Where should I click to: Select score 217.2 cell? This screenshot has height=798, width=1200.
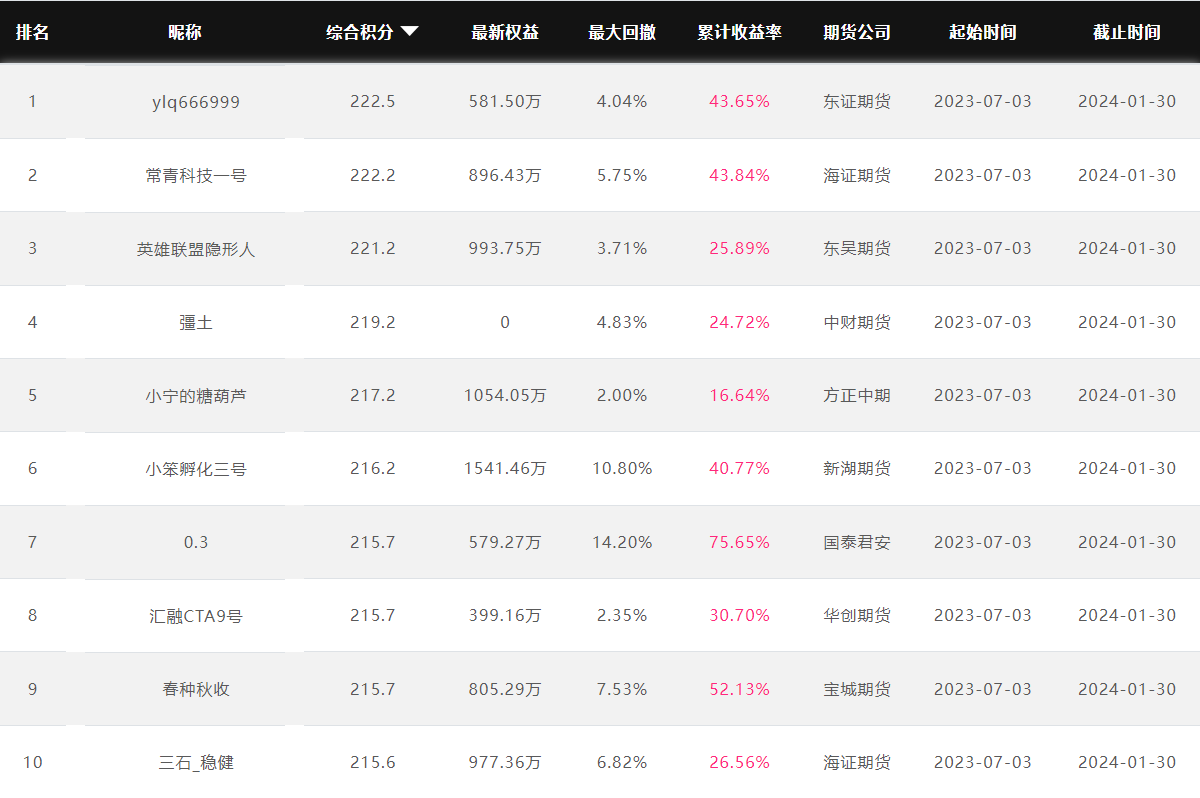tap(373, 395)
